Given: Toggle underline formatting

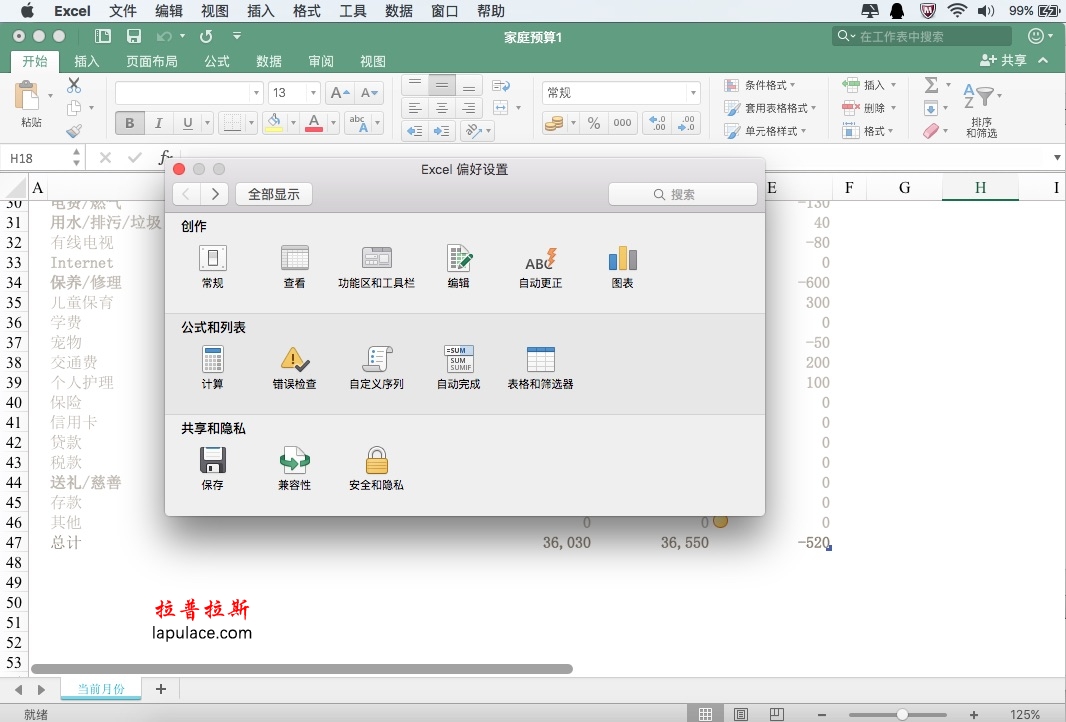Looking at the screenshot, I should (186, 122).
